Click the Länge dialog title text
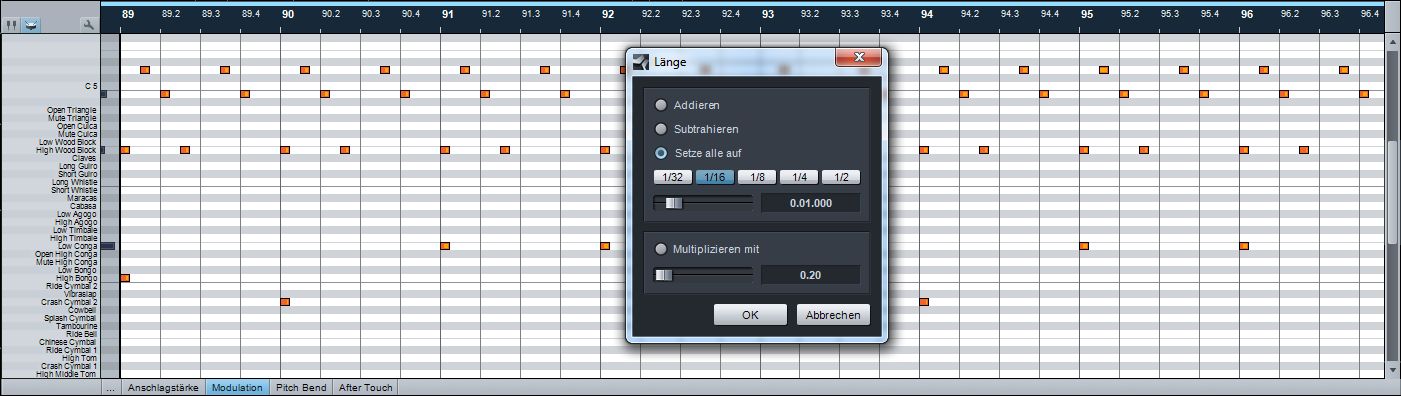 [x=671, y=62]
